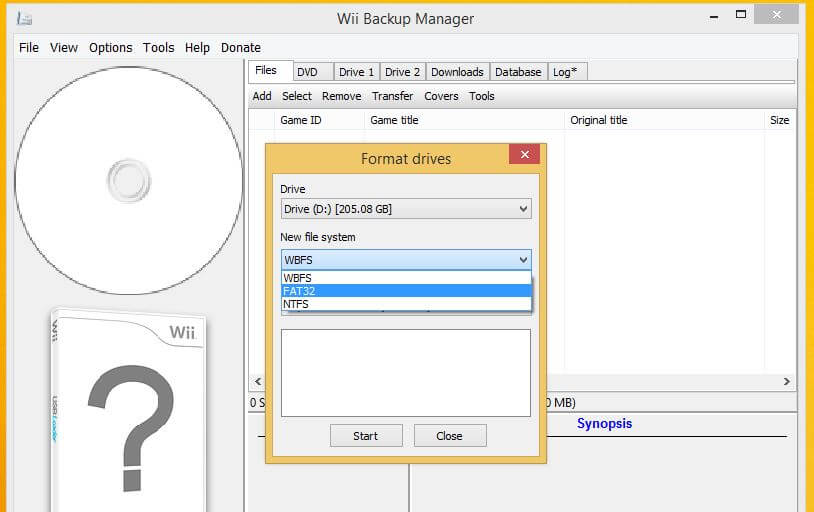
Task: Open the Tools menu in menu bar
Action: [x=158, y=48]
